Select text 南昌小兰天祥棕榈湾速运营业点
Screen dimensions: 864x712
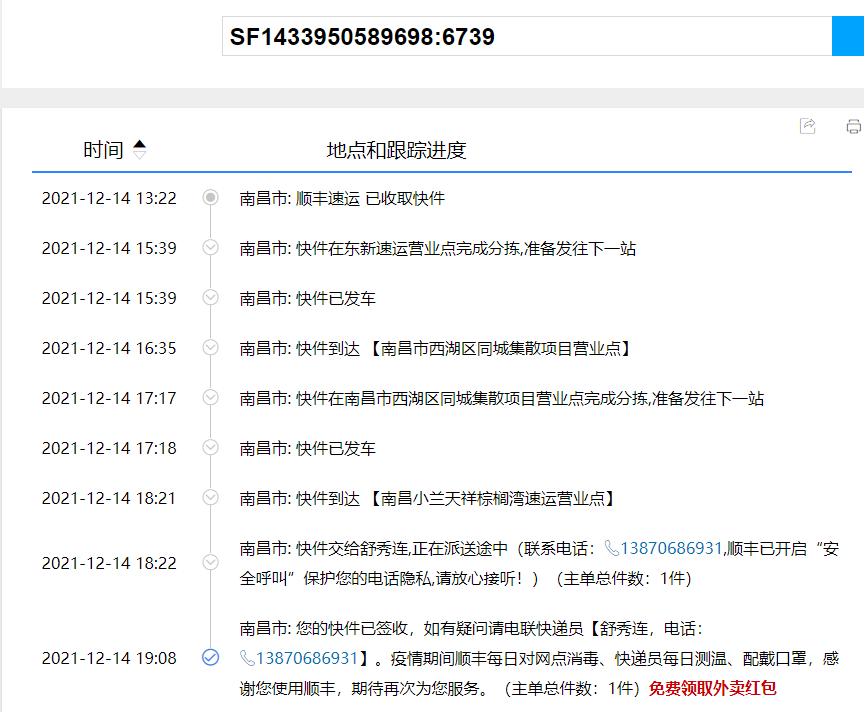[x=493, y=499]
